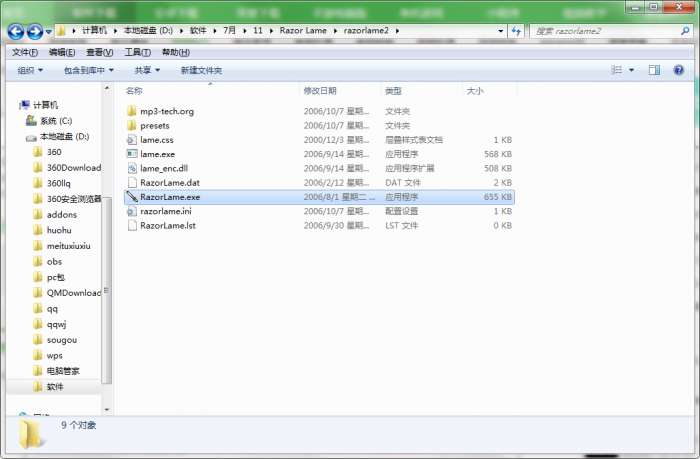Sort by the 类型 column header
Image resolution: width=700 pixels, height=459 pixels.
(393, 91)
